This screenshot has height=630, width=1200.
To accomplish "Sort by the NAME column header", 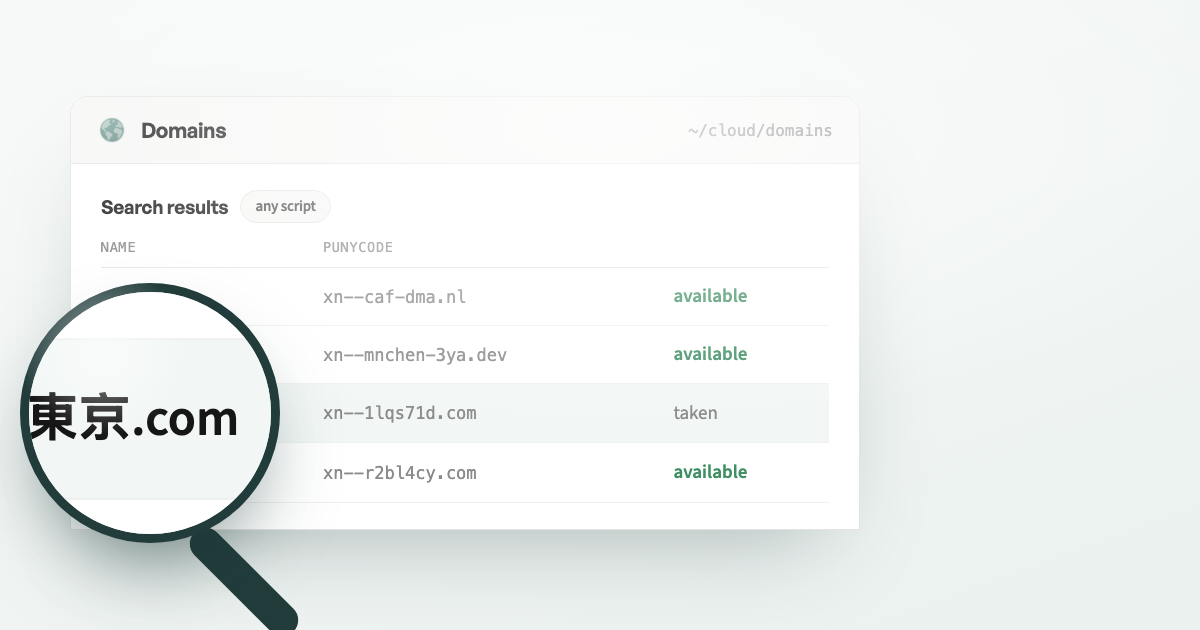I will [118, 247].
